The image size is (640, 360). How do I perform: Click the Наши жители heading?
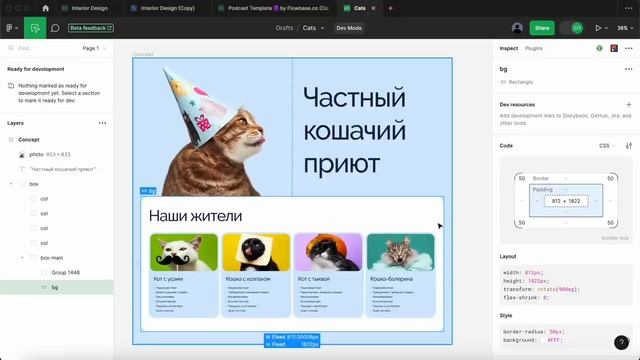tap(195, 216)
